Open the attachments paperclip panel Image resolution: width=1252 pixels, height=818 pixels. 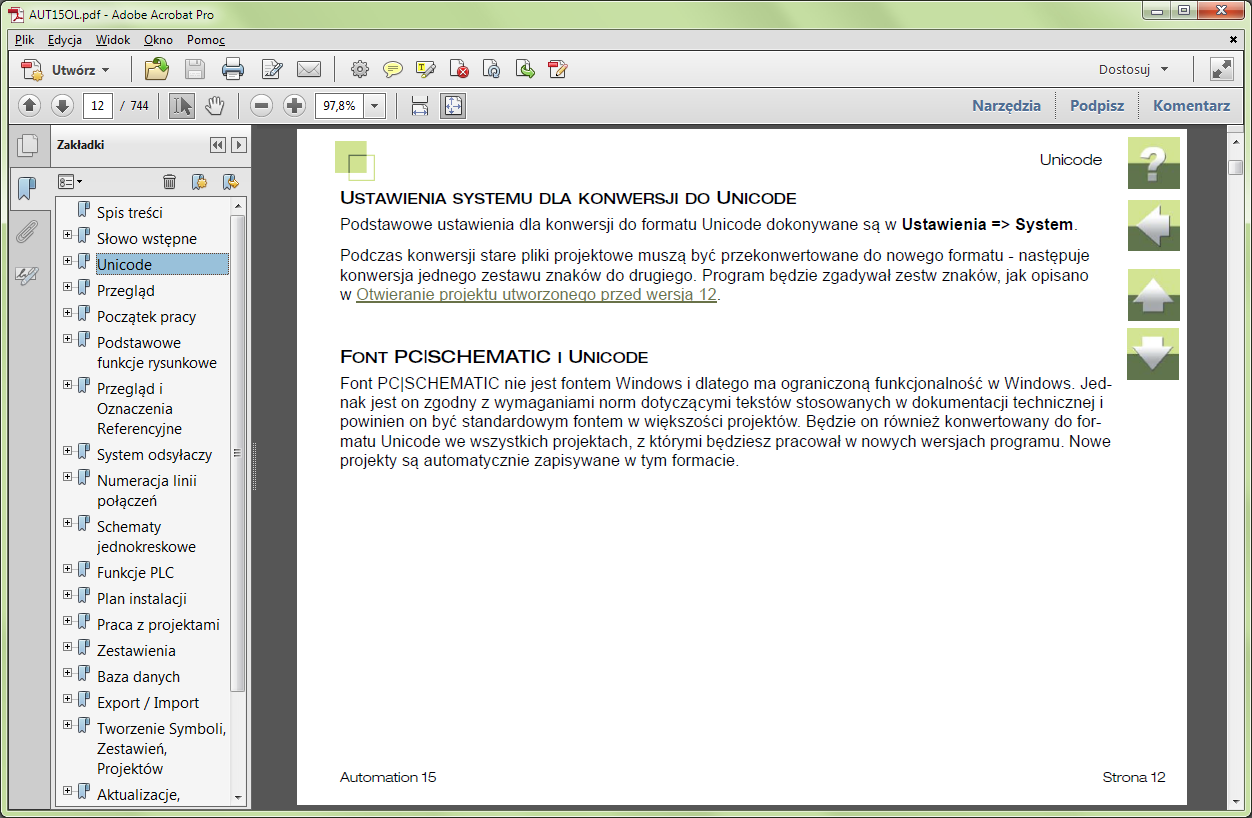click(x=27, y=232)
